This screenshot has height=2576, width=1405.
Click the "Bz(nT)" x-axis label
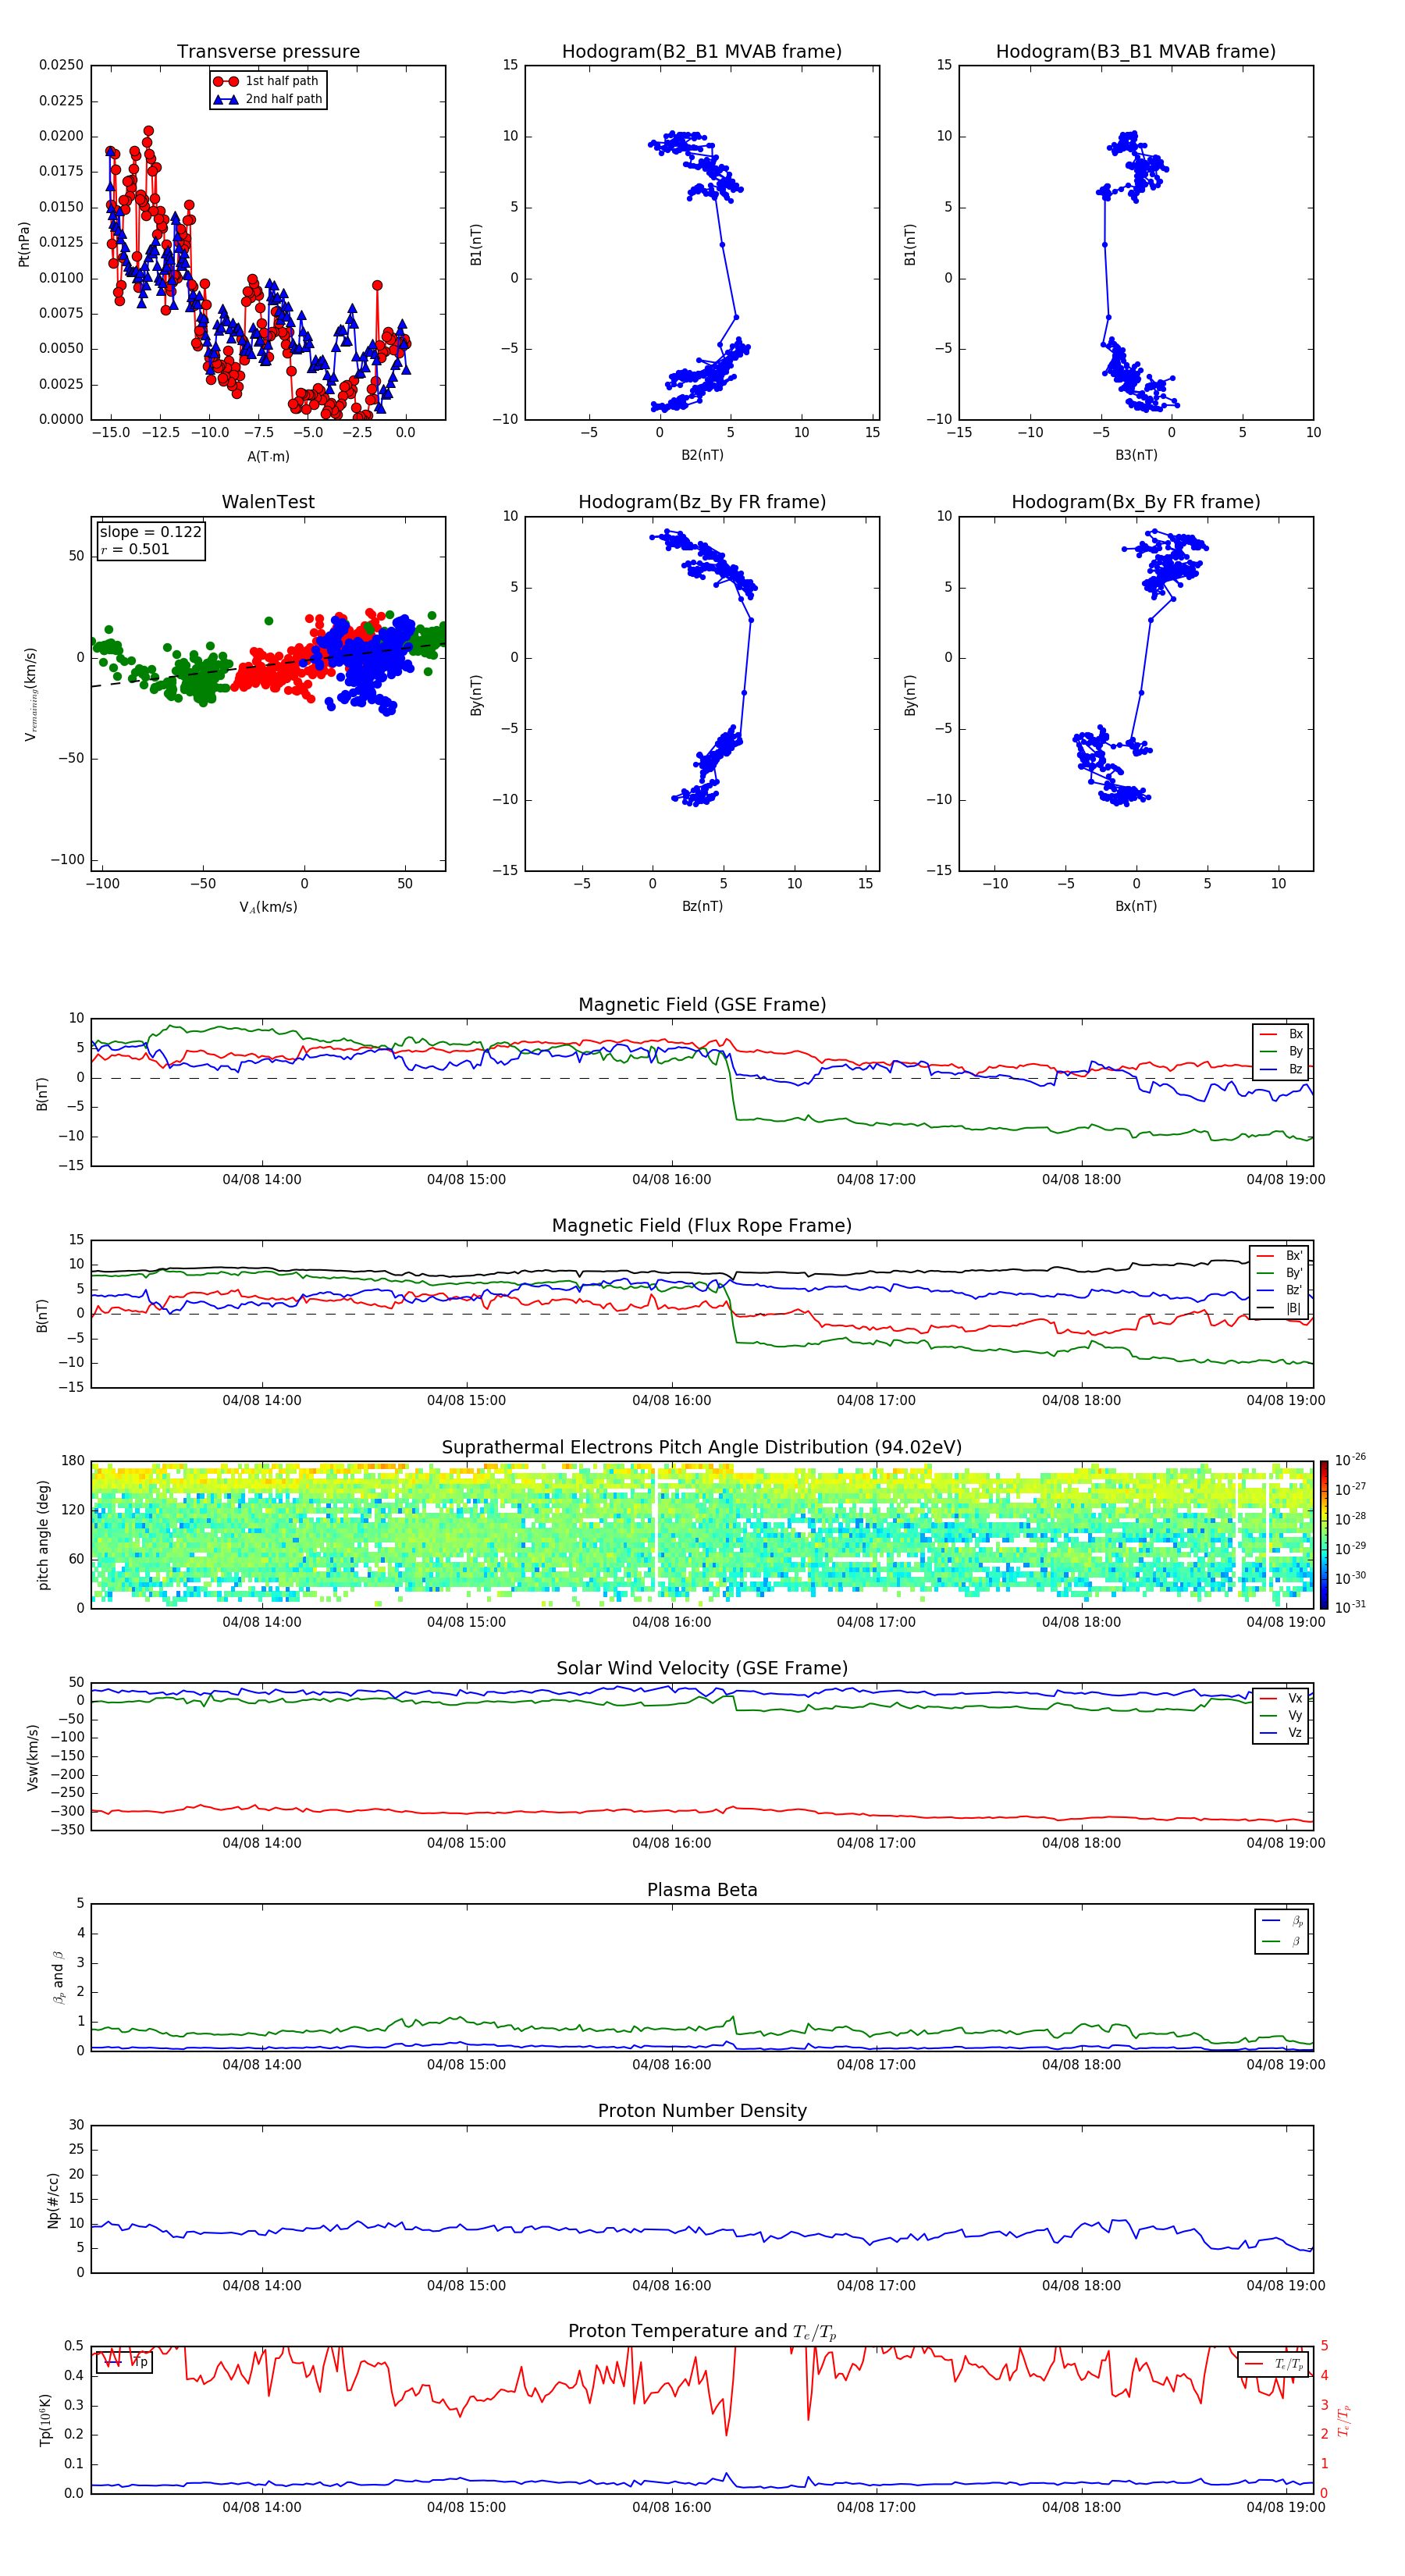coord(702,906)
